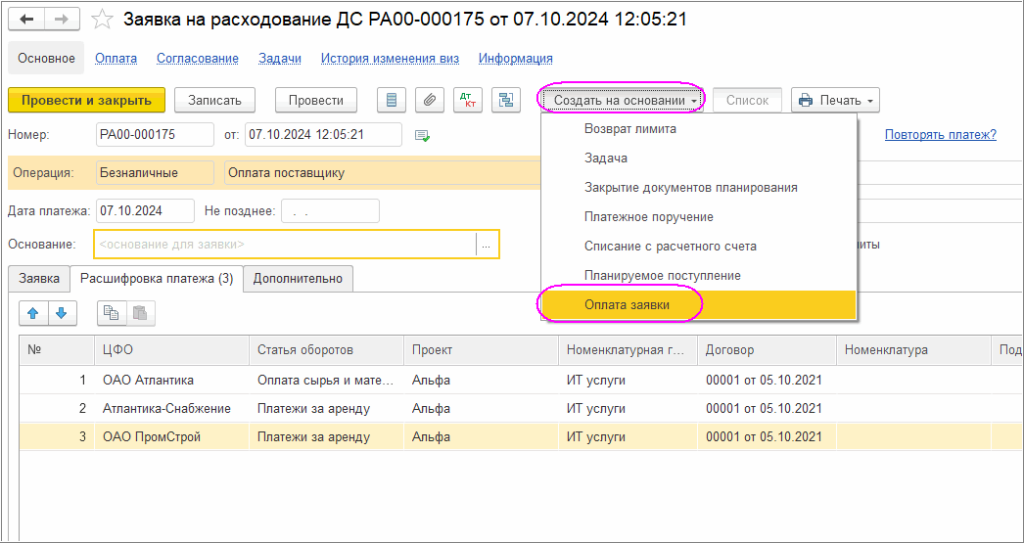This screenshot has height=543, width=1024.
Task: Move row up with blue arrow
Action: pyautogui.click(x=33, y=313)
